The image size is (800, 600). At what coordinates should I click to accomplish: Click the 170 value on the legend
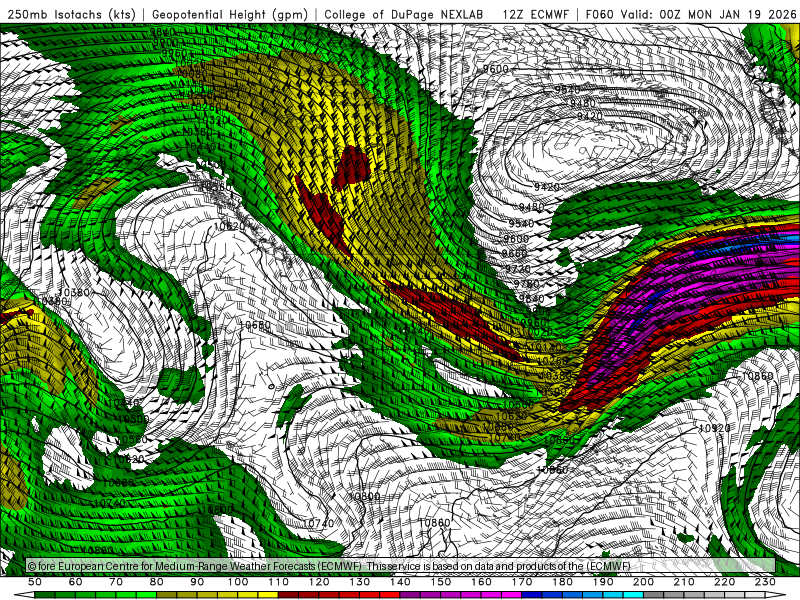pyautogui.click(x=522, y=582)
